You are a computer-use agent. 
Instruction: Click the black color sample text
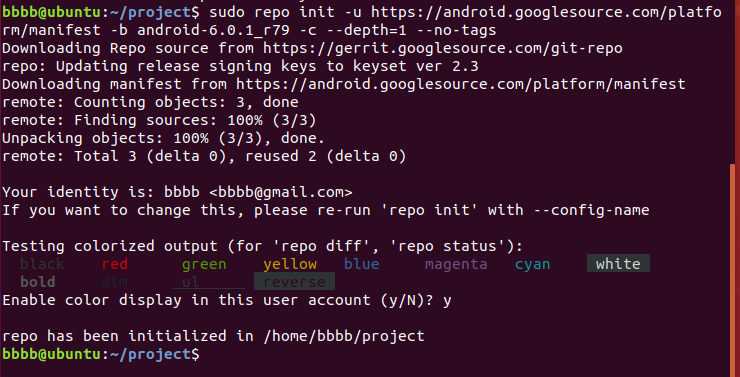coord(42,264)
